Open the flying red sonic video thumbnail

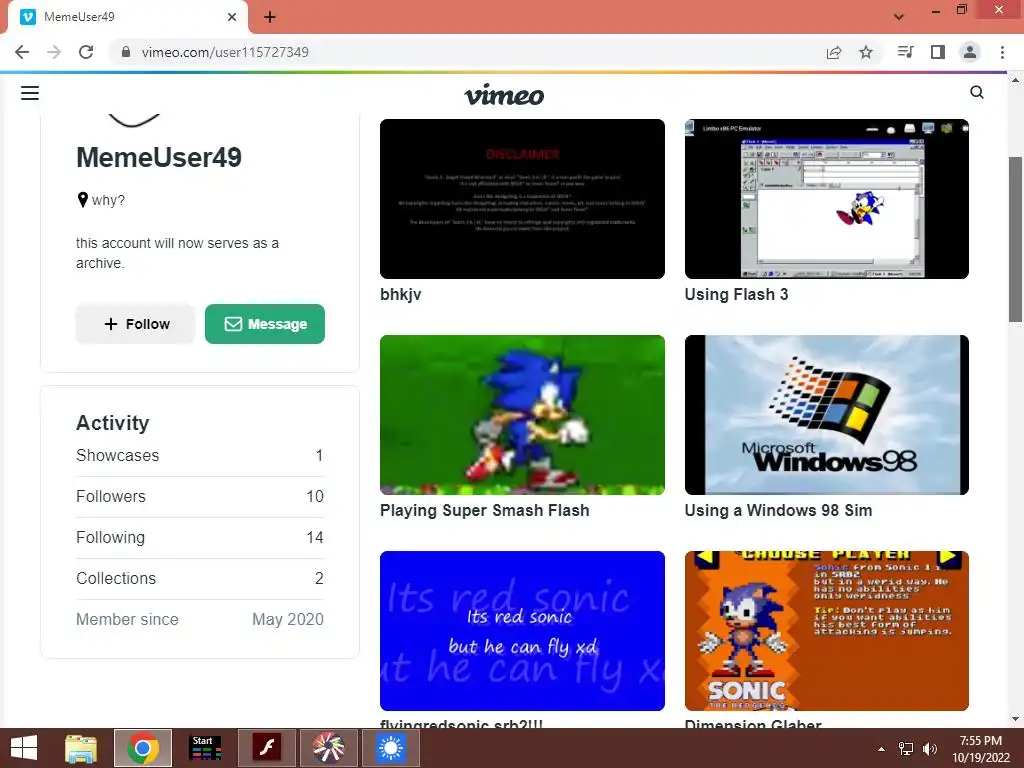(x=522, y=631)
